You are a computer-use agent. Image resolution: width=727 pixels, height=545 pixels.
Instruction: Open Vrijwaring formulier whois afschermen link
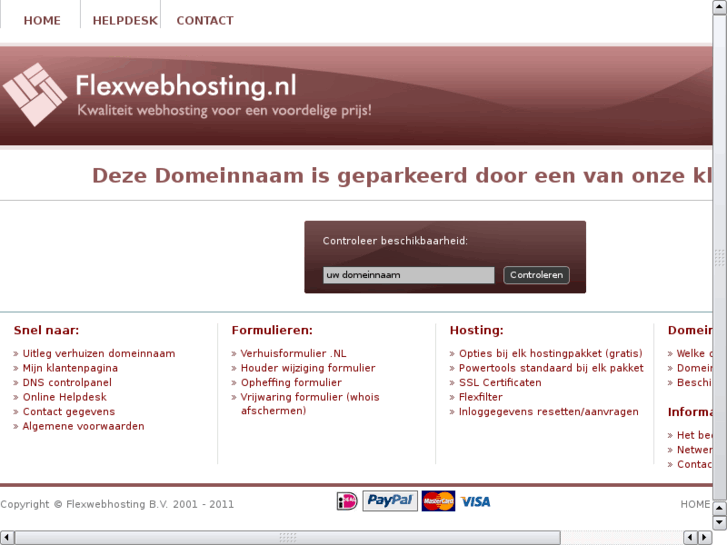coord(310,404)
